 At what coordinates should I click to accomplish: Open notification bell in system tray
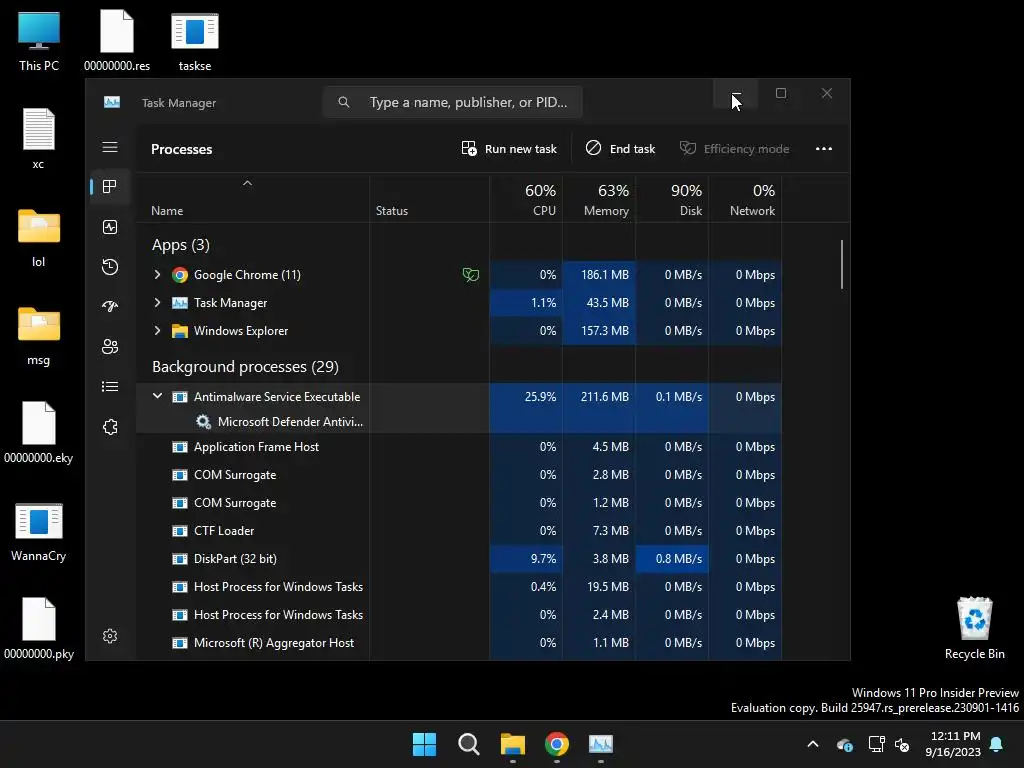(997, 744)
